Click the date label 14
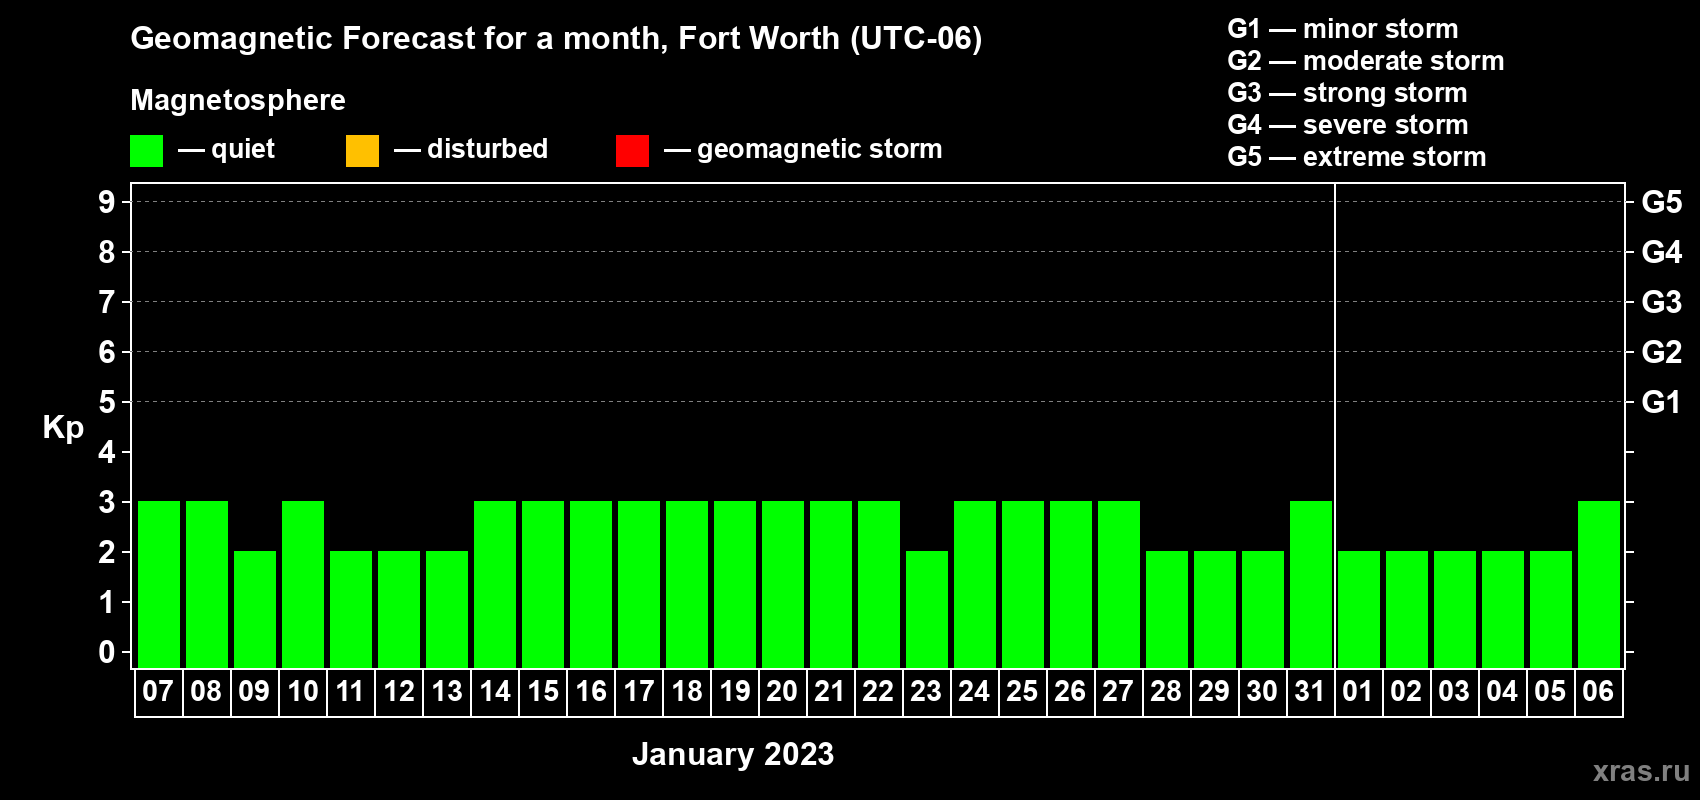This screenshot has height=800, width=1700. [x=494, y=692]
